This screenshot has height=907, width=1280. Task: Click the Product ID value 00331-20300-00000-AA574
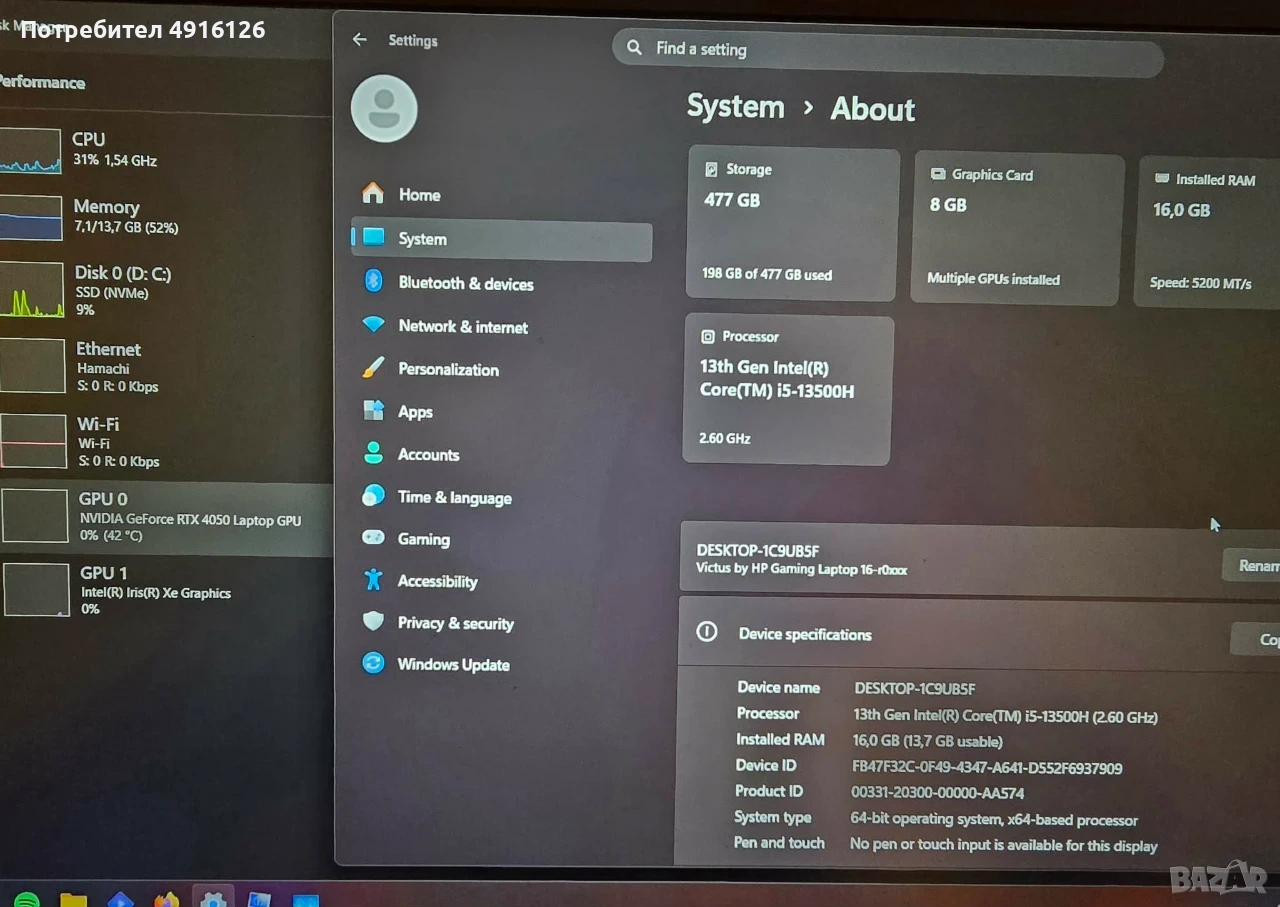tap(937, 793)
